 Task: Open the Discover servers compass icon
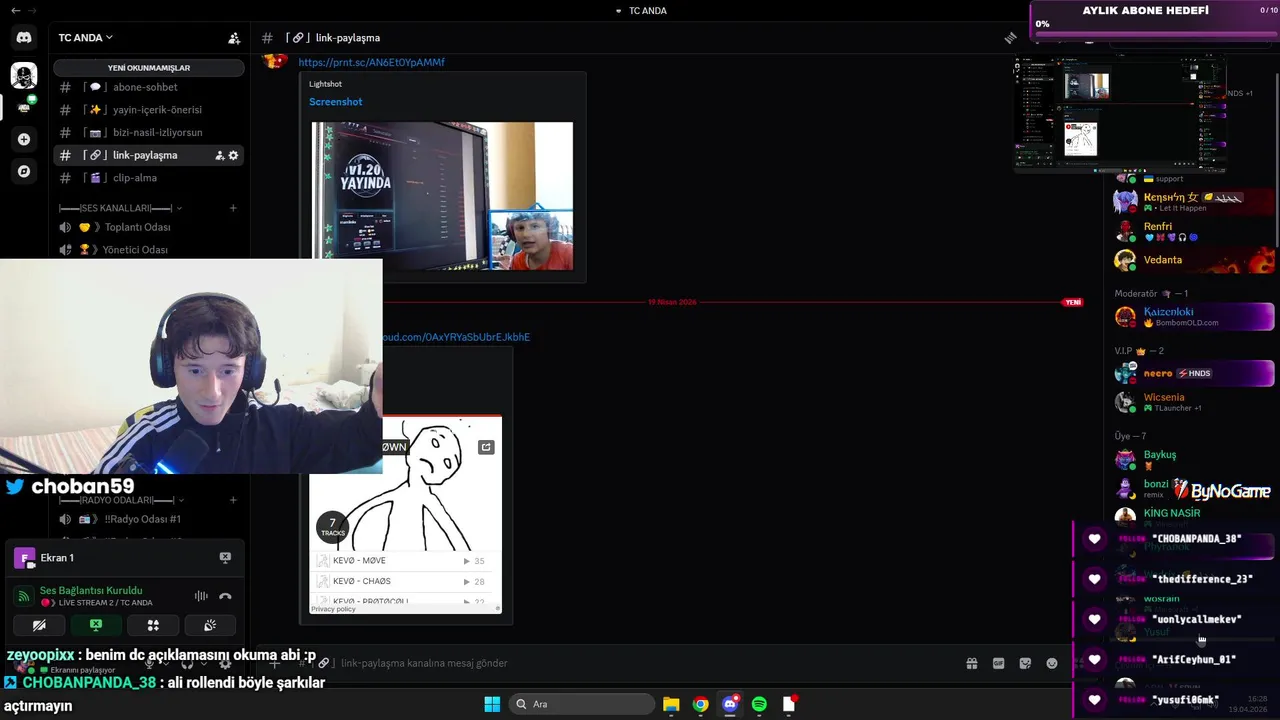24,171
